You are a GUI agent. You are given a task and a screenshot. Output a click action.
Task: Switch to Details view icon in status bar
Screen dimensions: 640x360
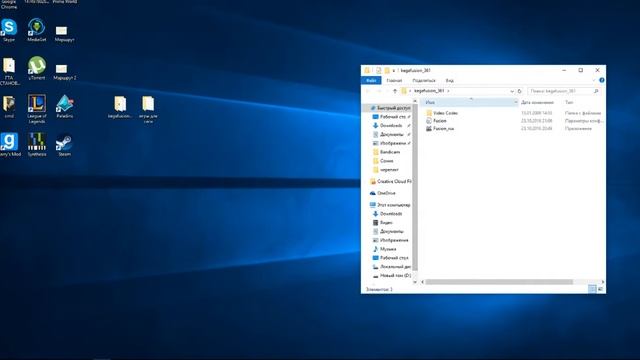pos(592,289)
